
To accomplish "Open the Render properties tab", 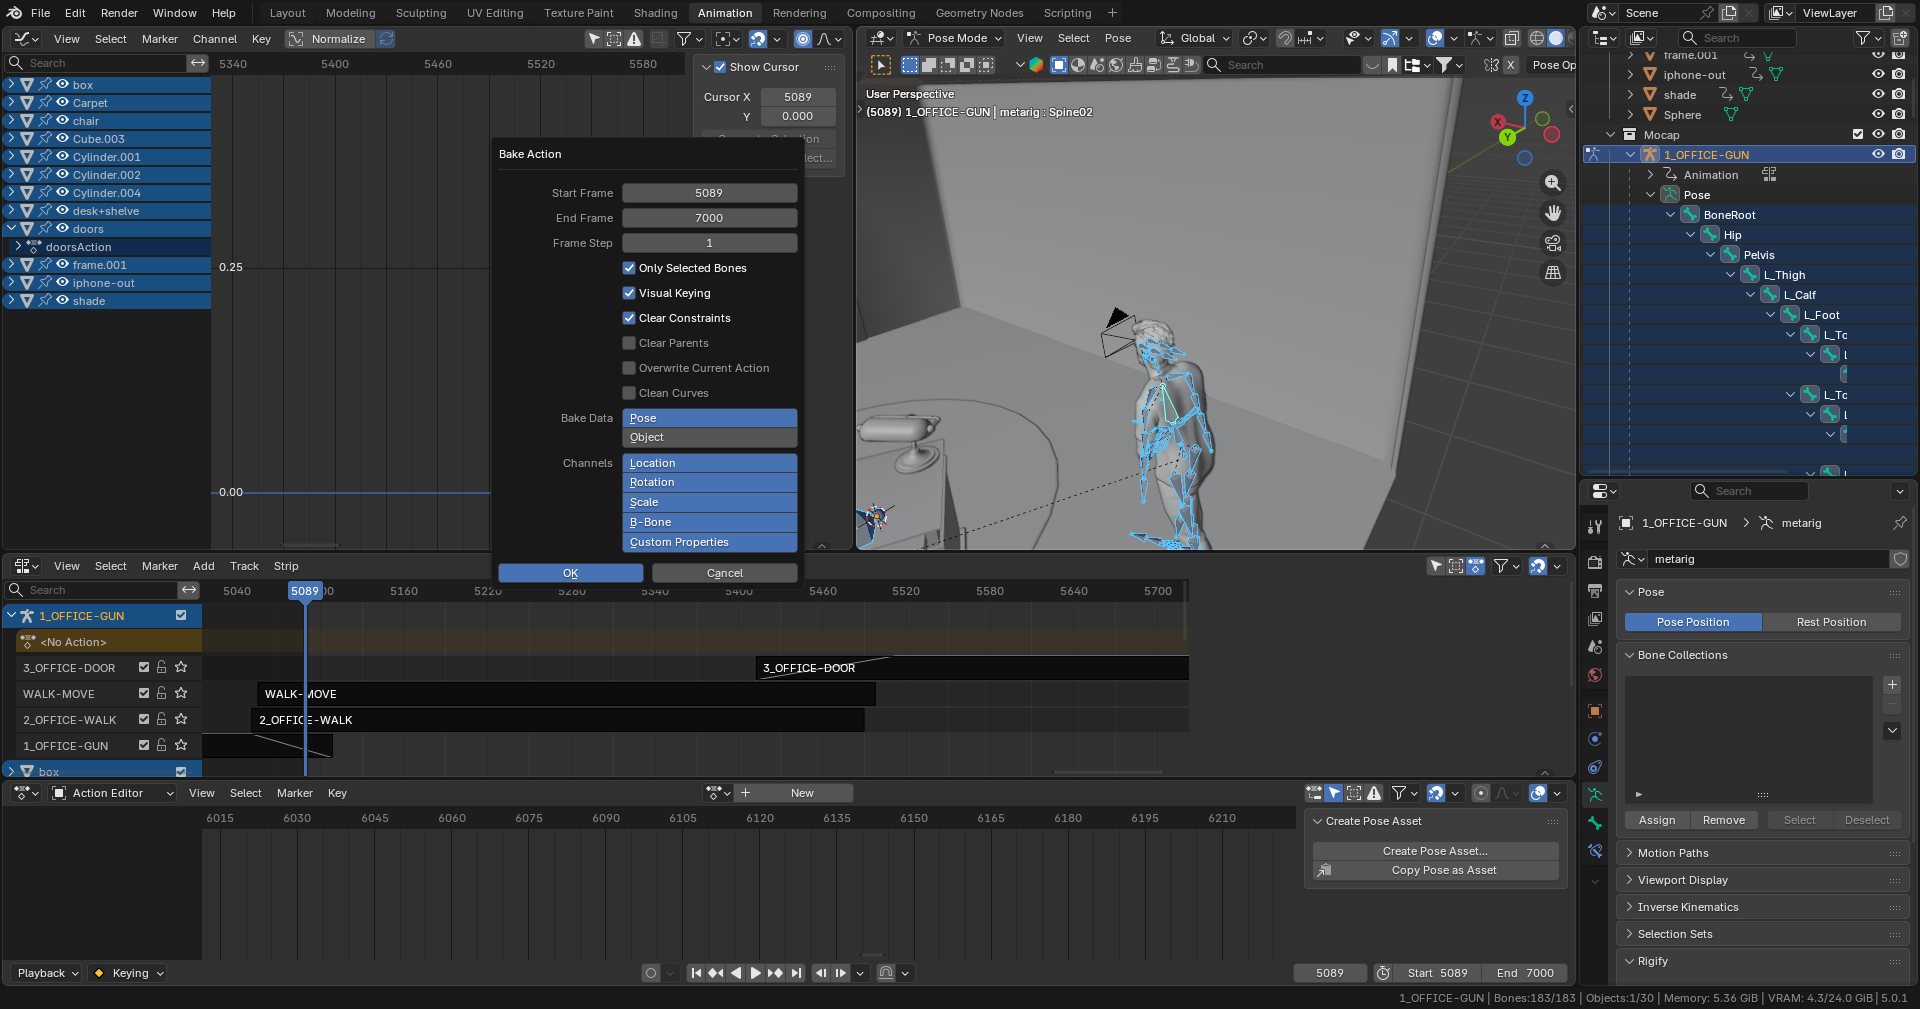I will click(1595, 563).
